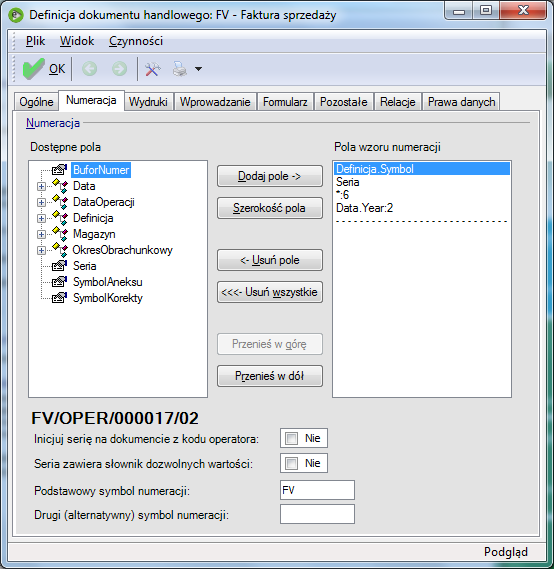This screenshot has width=554, height=569.
Task: Switch to the Wydruki tab
Action: (x=148, y=102)
